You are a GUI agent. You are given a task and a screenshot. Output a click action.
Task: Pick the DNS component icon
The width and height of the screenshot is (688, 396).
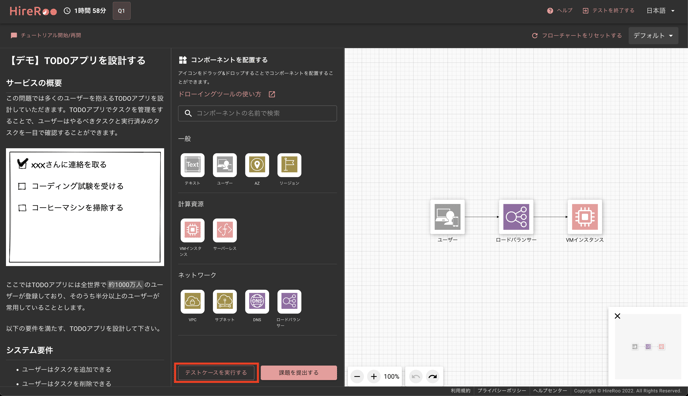[x=257, y=301]
